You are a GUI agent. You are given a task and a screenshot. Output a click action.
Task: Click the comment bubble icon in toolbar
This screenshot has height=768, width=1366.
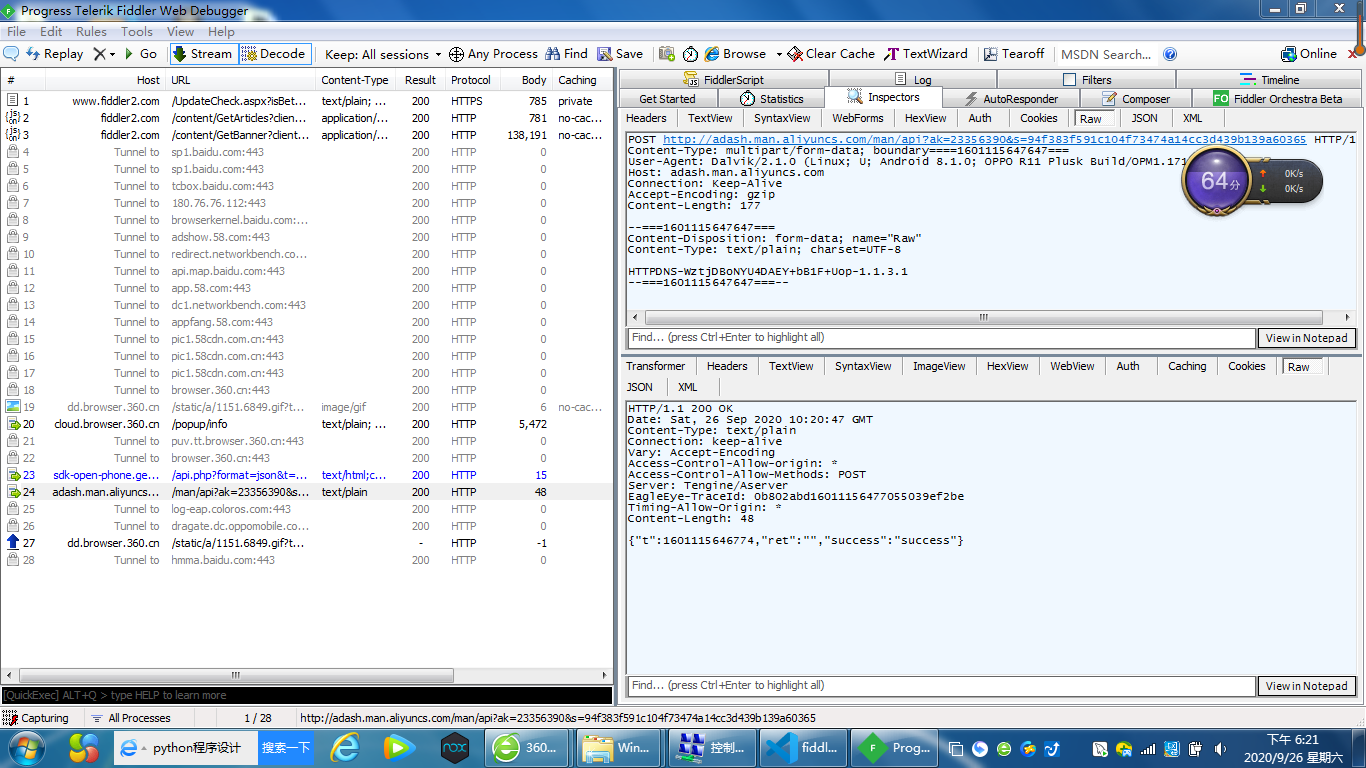point(11,54)
